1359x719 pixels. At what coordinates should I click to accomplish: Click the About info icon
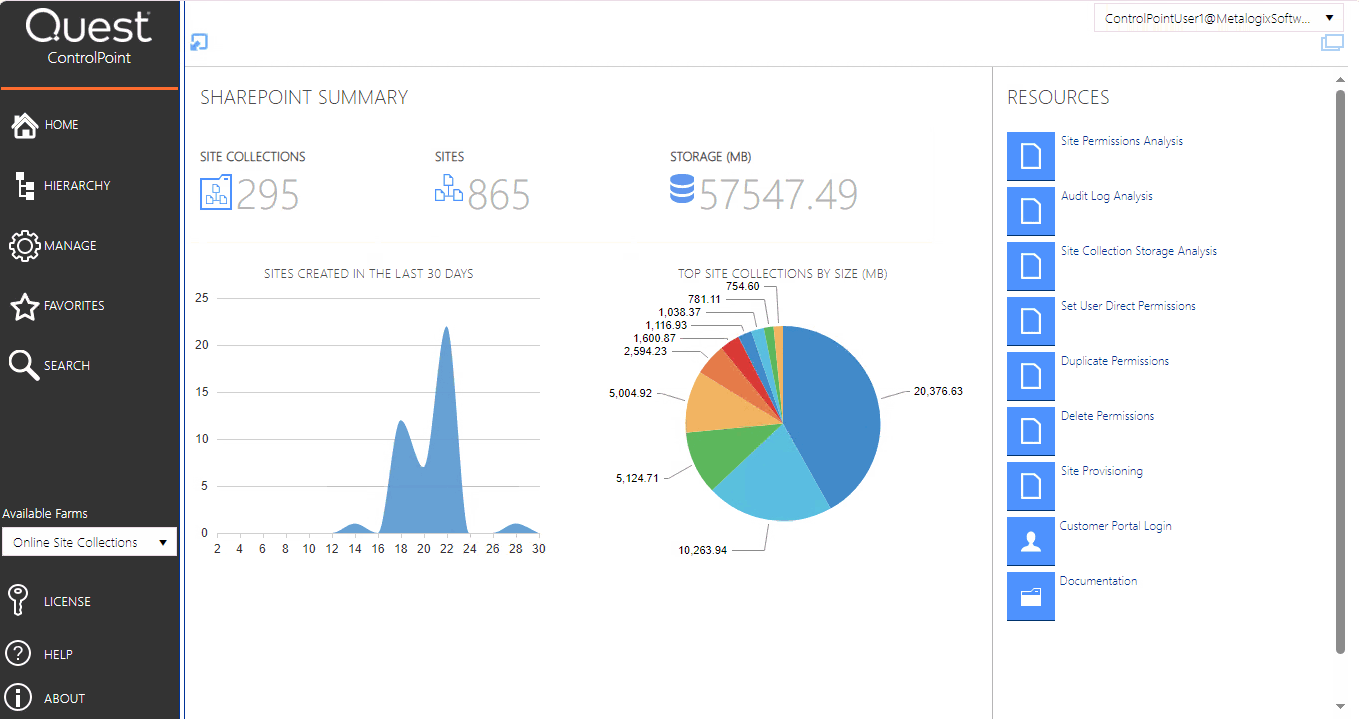pyautogui.click(x=20, y=697)
